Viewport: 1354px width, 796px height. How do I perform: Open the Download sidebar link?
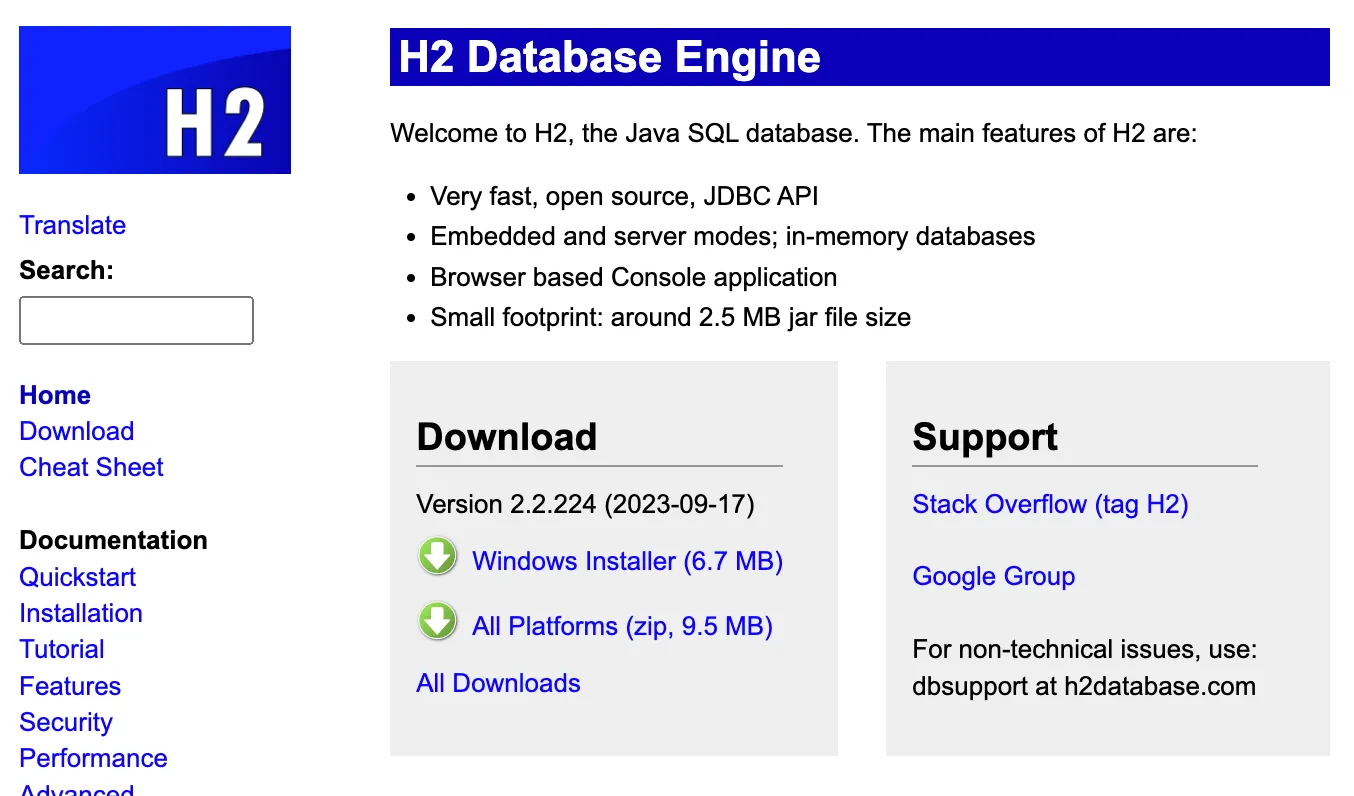pos(76,431)
